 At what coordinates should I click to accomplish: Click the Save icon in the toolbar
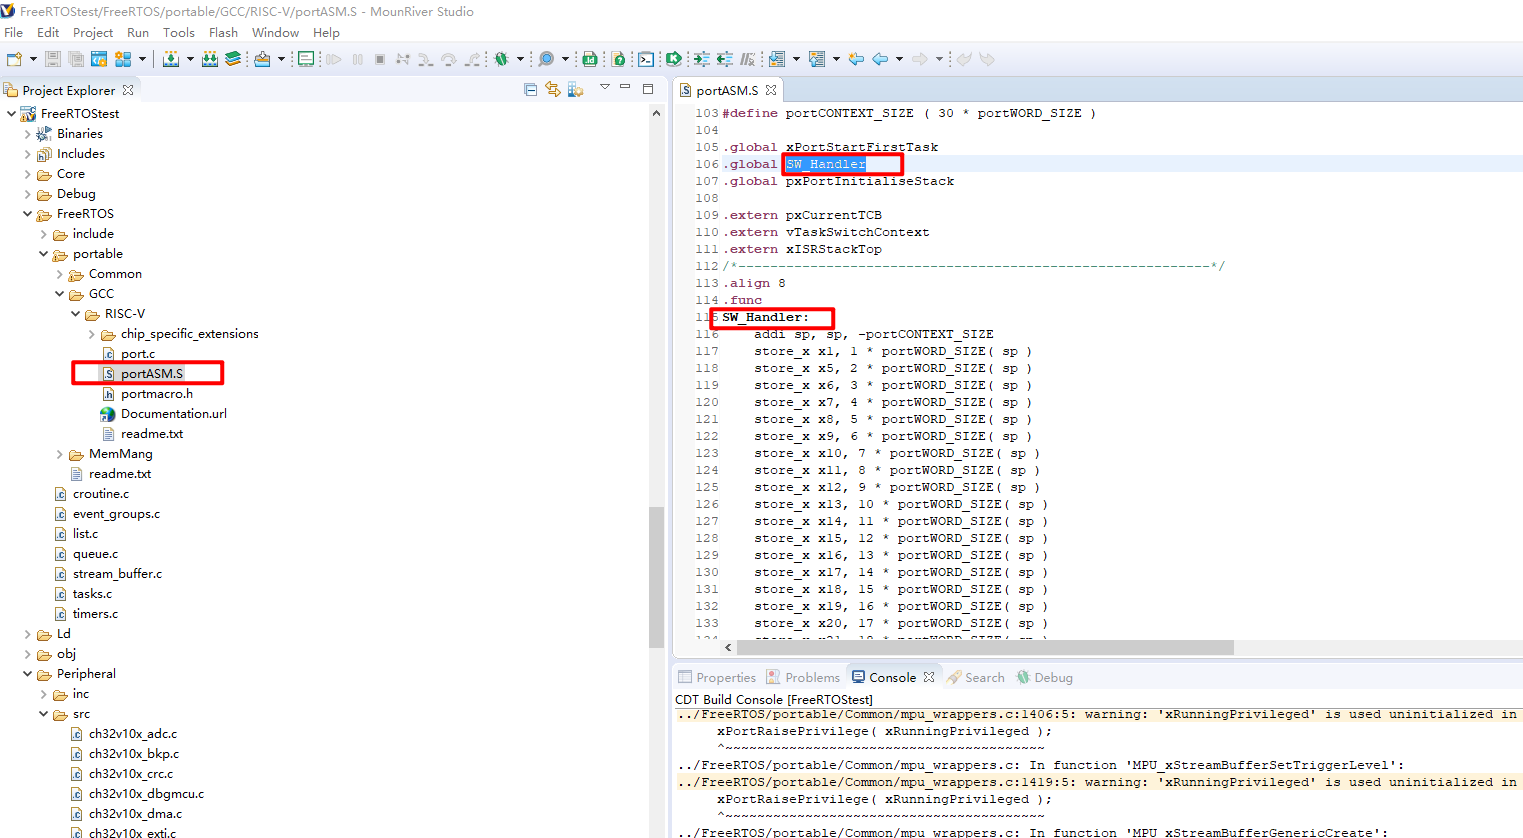(53, 59)
